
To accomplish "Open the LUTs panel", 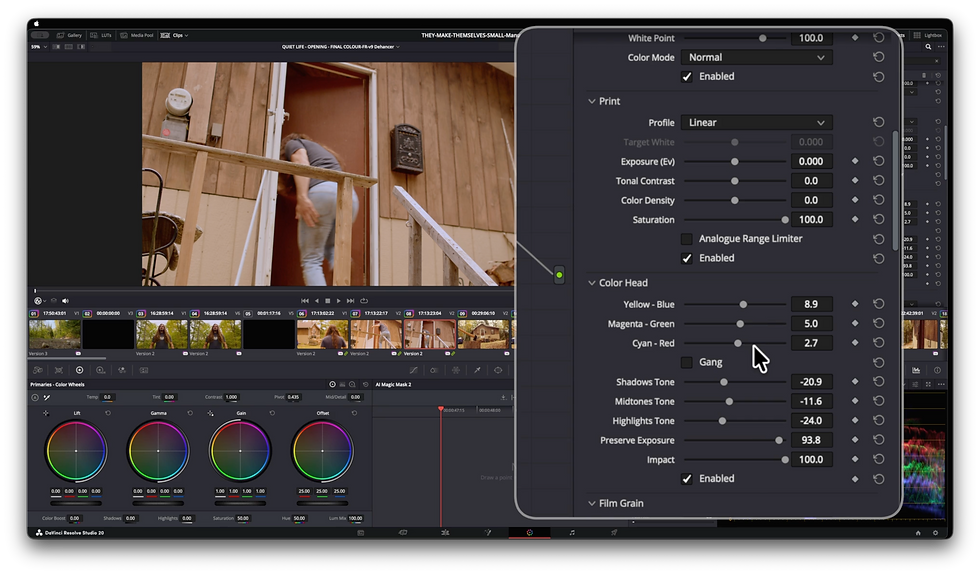I will pyautogui.click(x=101, y=36).
